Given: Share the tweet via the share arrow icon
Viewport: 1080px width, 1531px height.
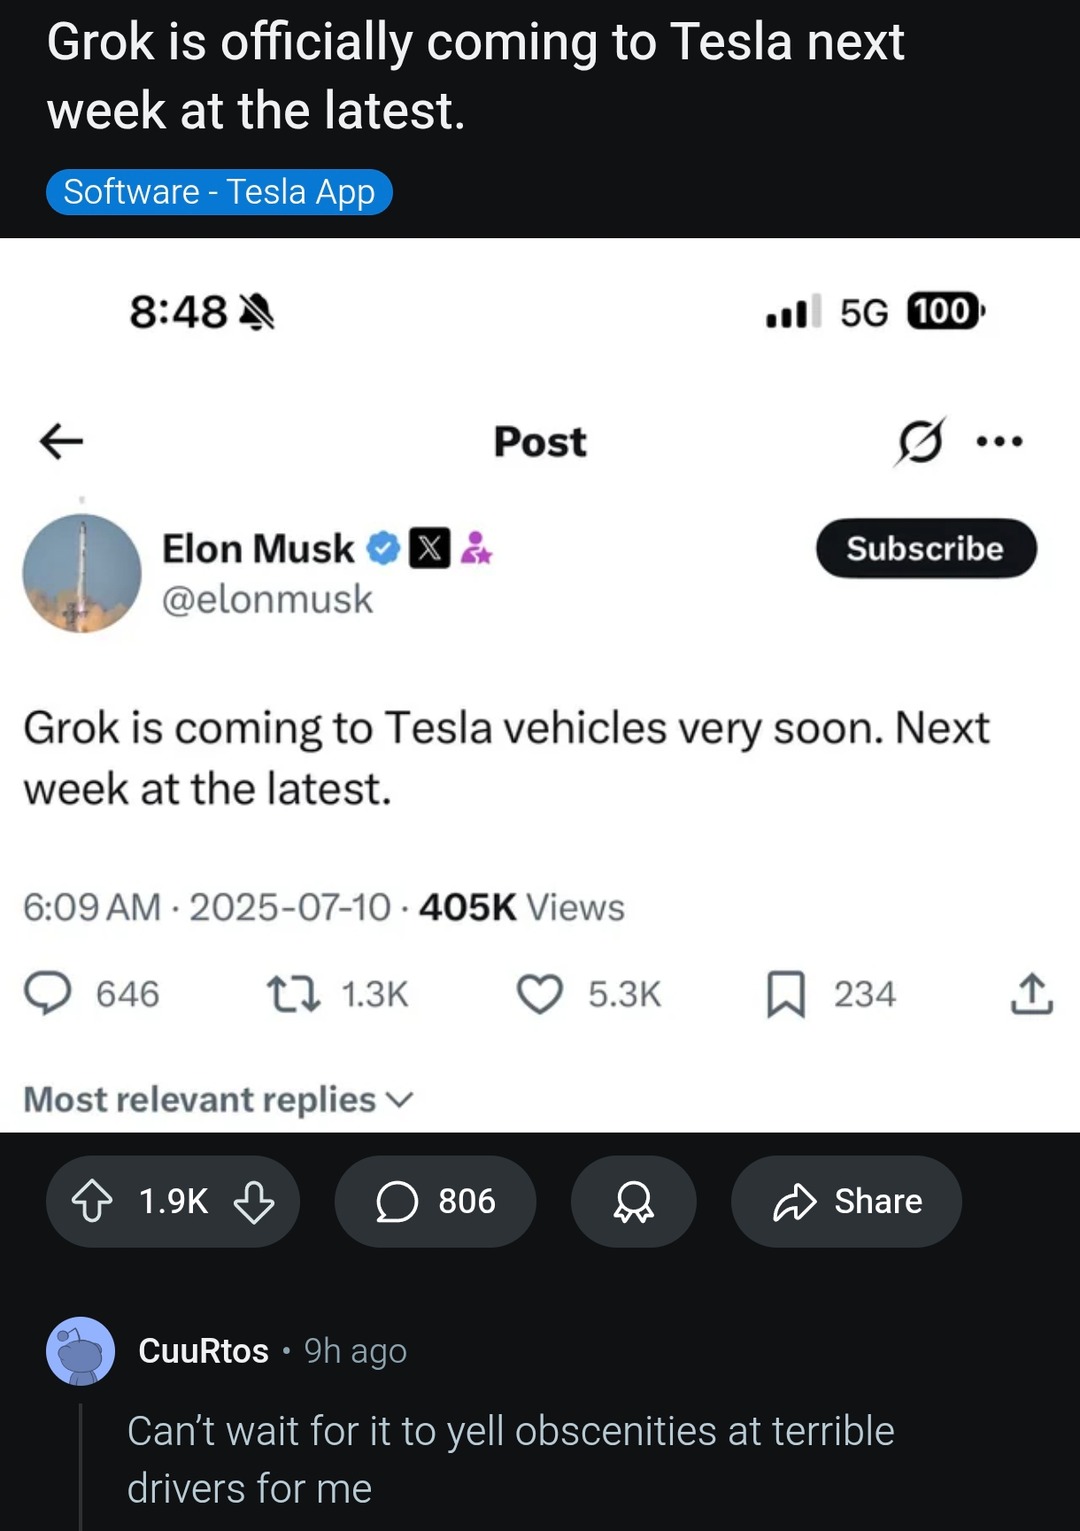Looking at the screenshot, I should 1031,993.
